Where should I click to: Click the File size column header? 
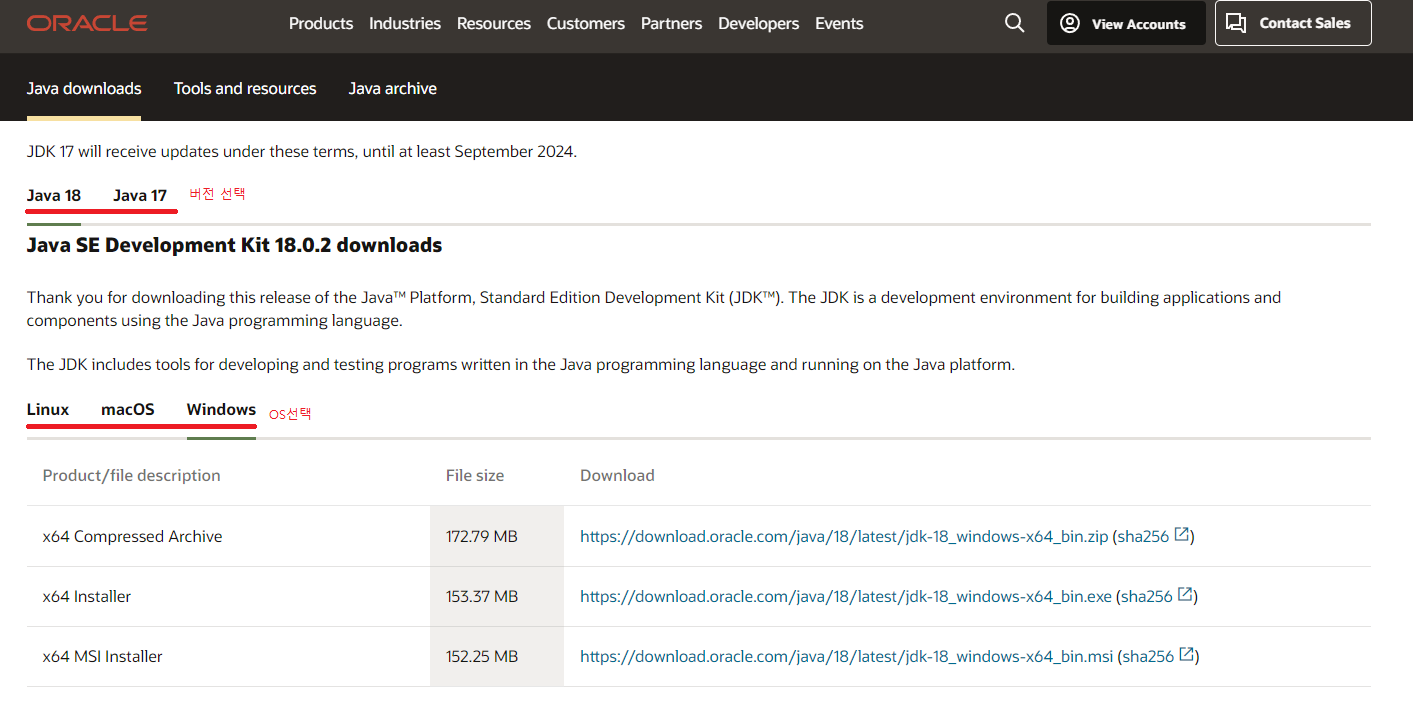(x=475, y=475)
